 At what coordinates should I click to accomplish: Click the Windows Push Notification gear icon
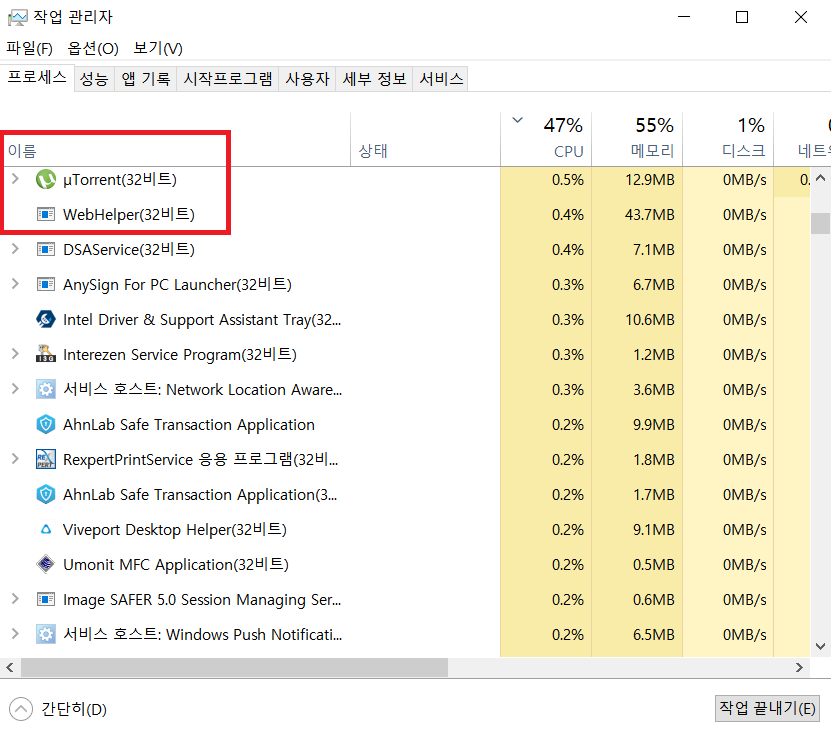(46, 634)
